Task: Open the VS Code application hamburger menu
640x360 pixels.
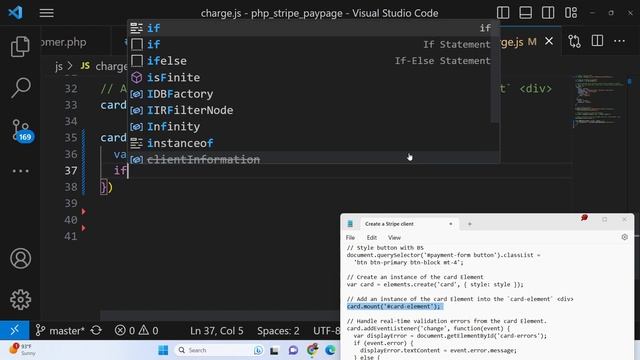Action: 47,13
